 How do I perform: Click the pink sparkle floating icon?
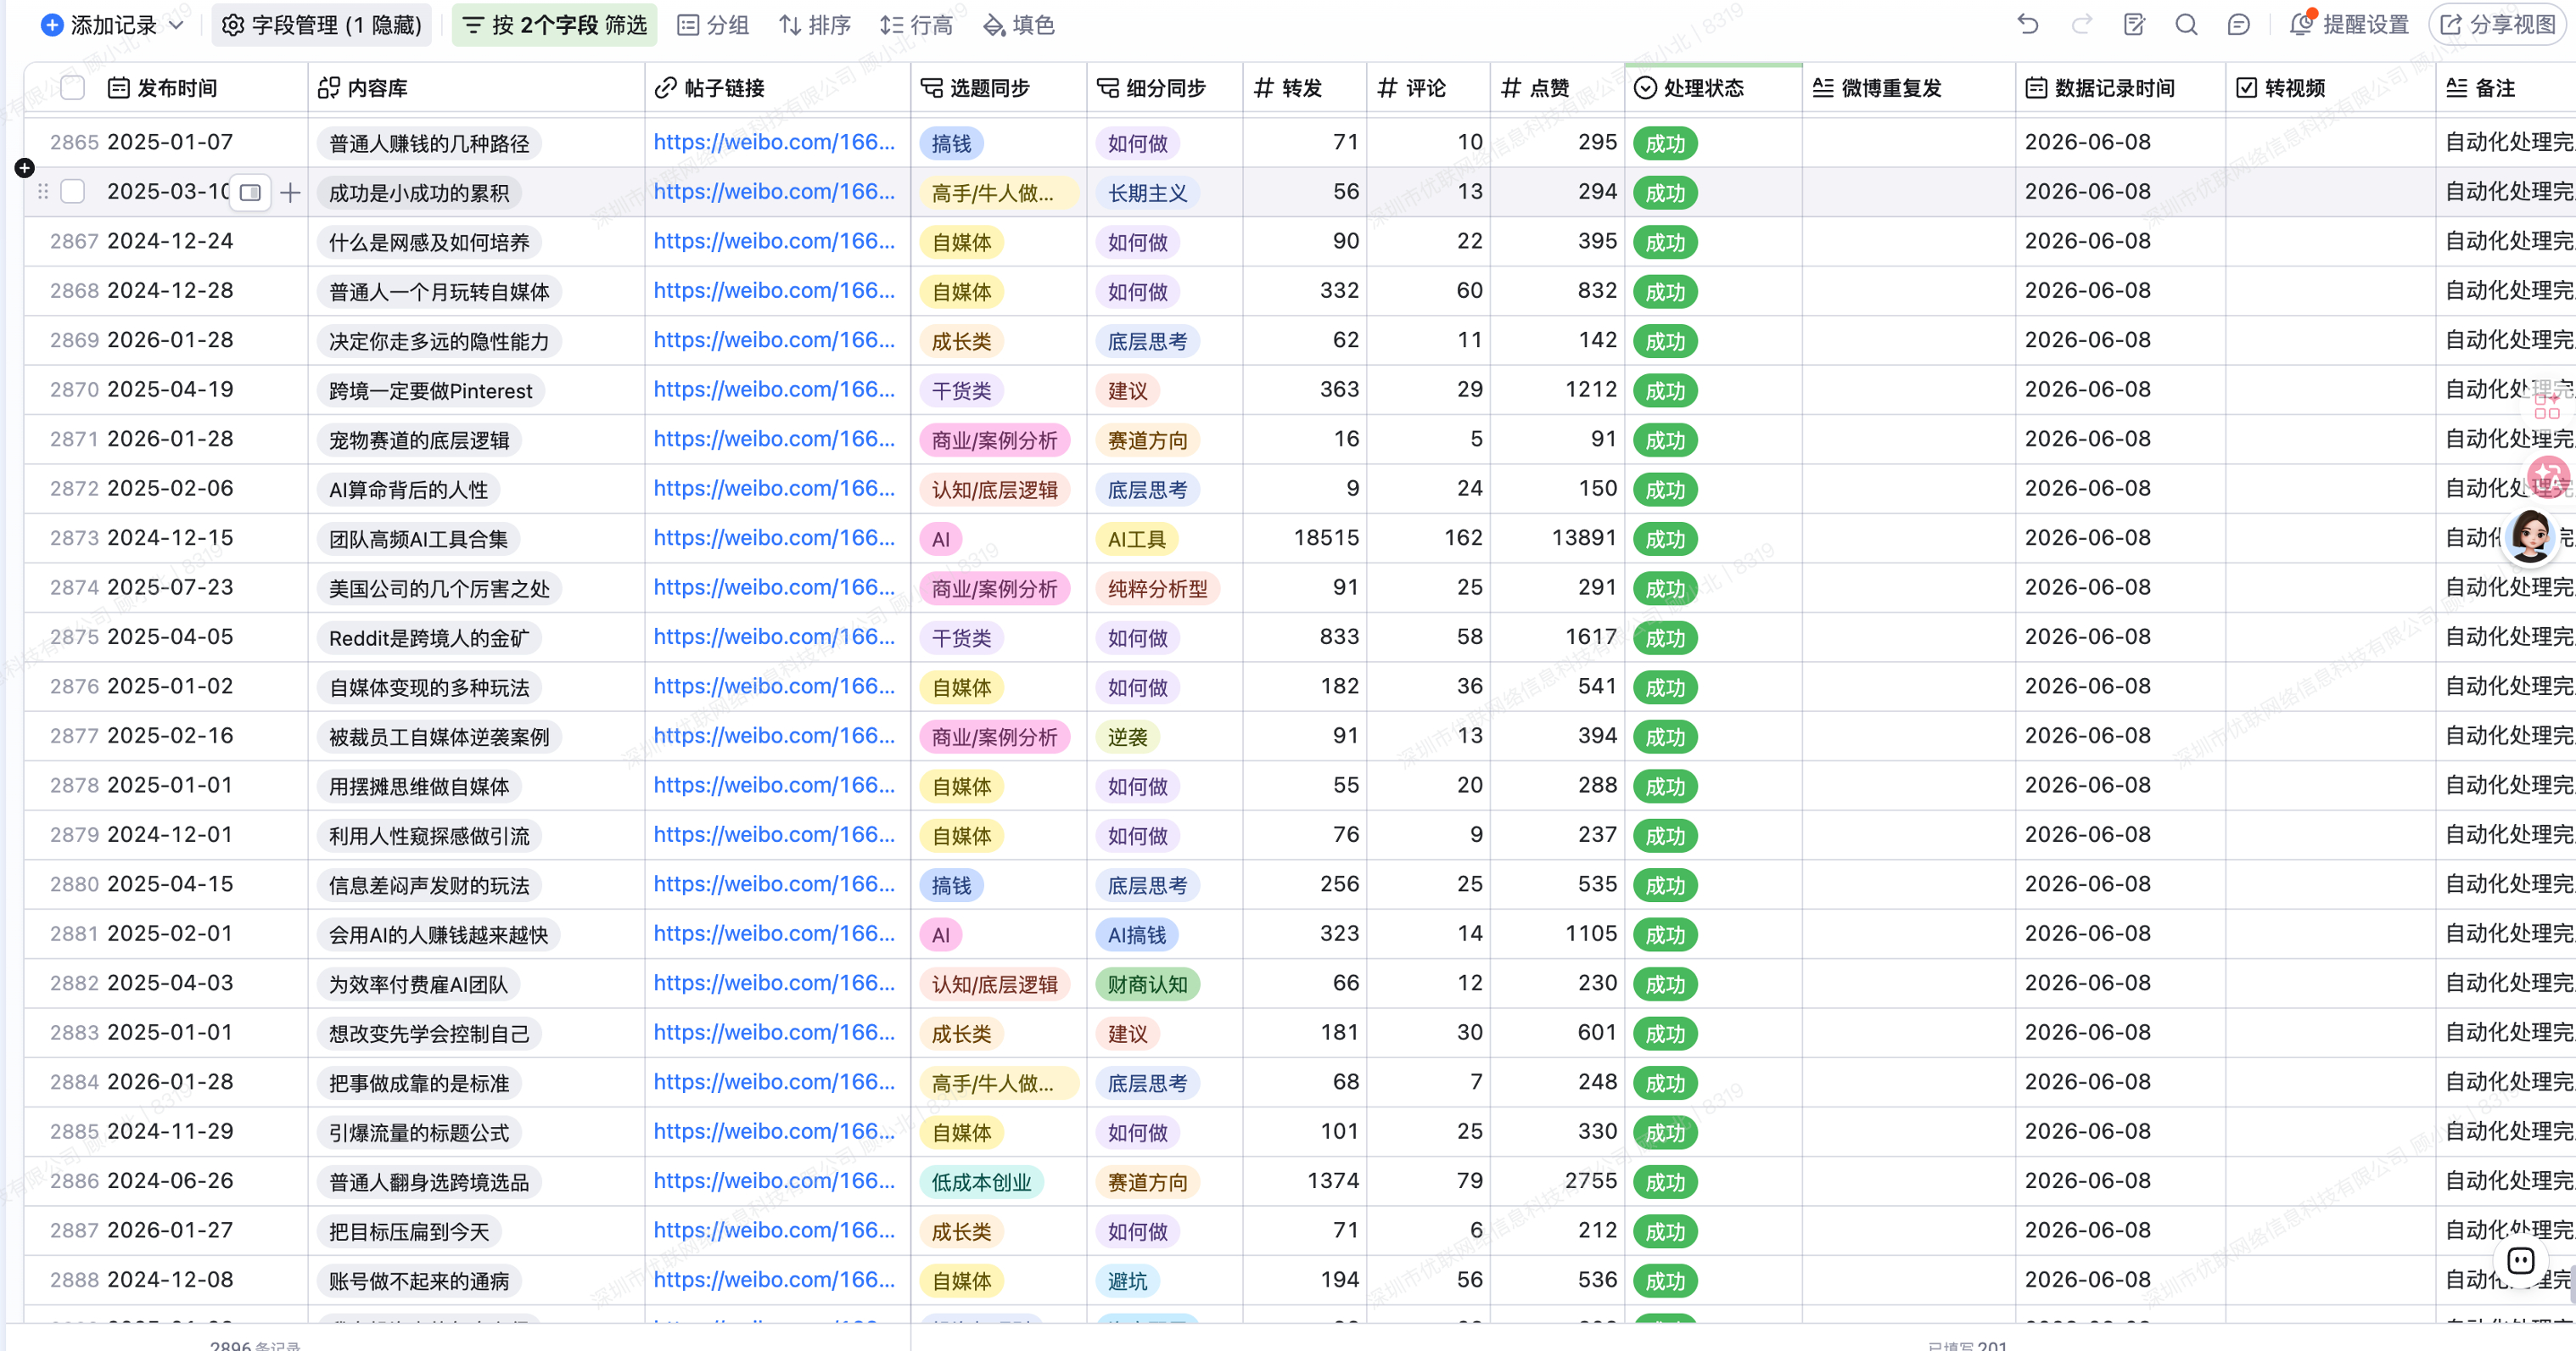[2547, 476]
